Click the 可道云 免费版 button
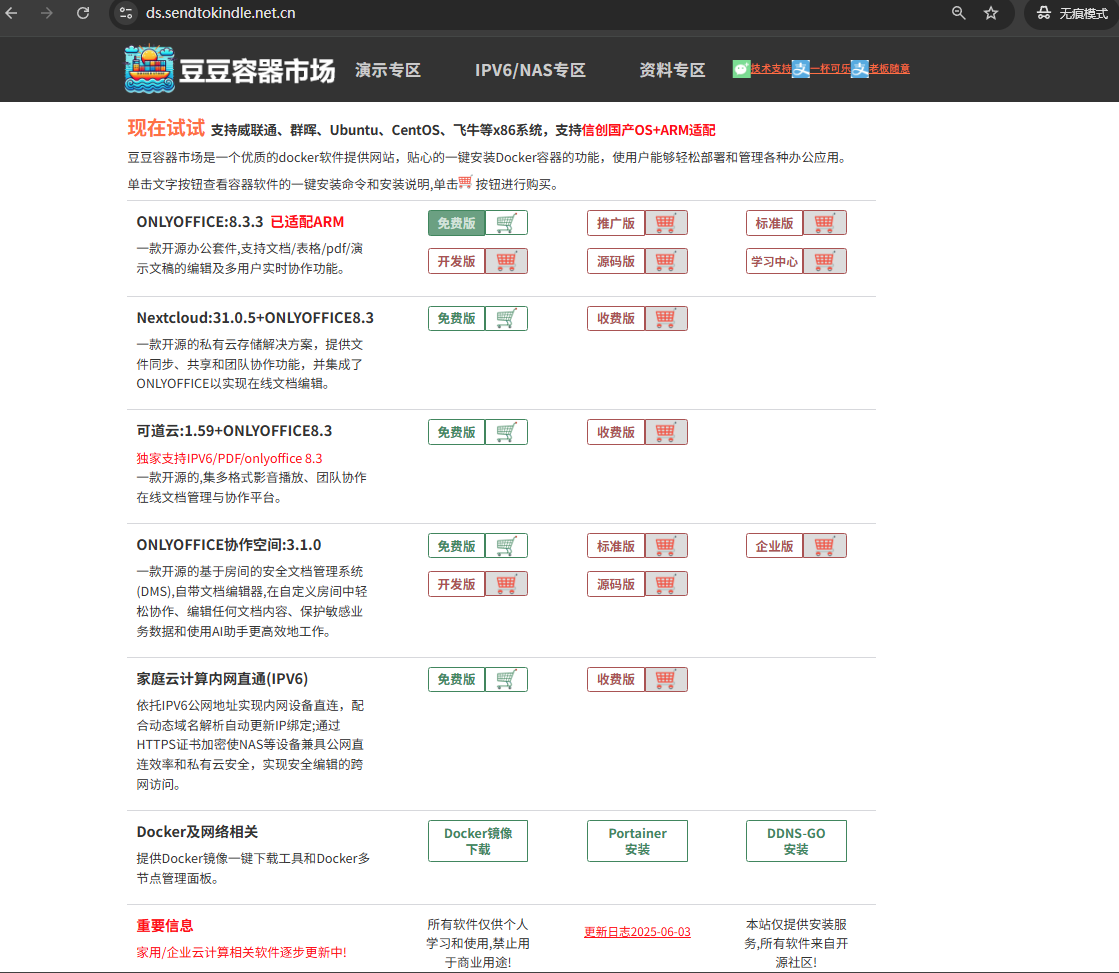1119x973 pixels. click(x=457, y=432)
